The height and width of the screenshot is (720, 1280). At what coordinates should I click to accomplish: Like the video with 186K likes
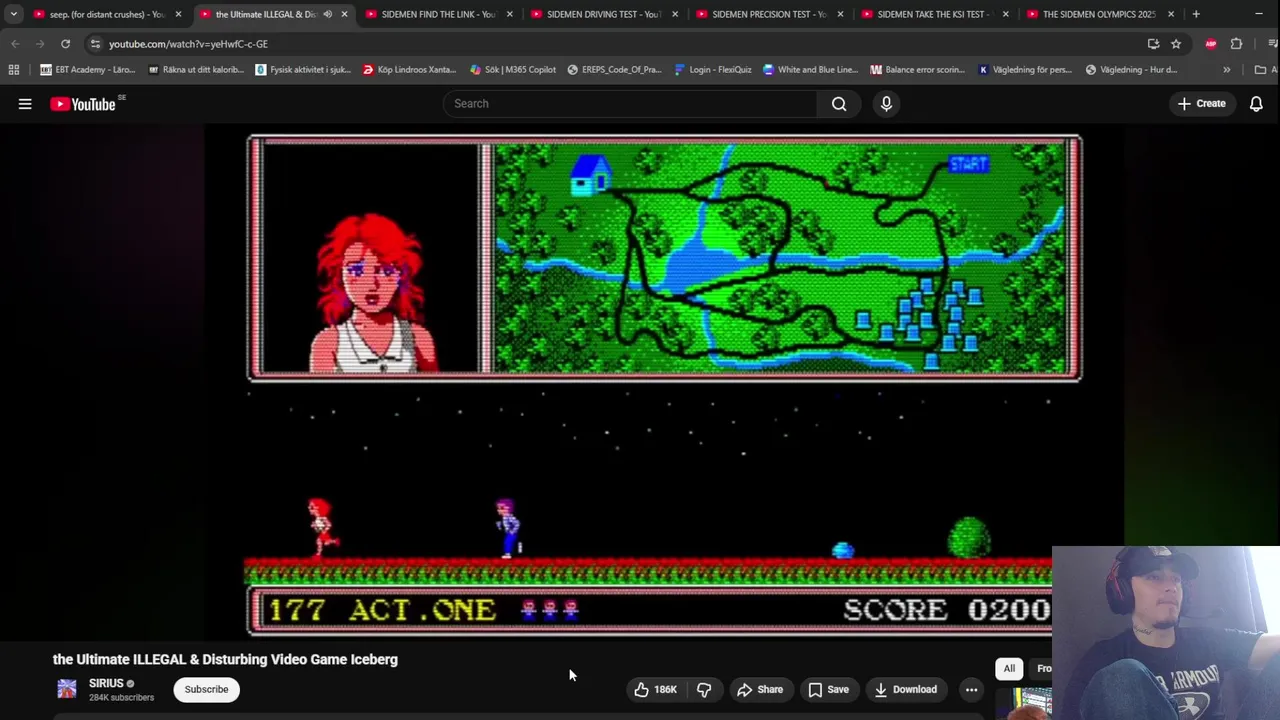[x=655, y=689]
